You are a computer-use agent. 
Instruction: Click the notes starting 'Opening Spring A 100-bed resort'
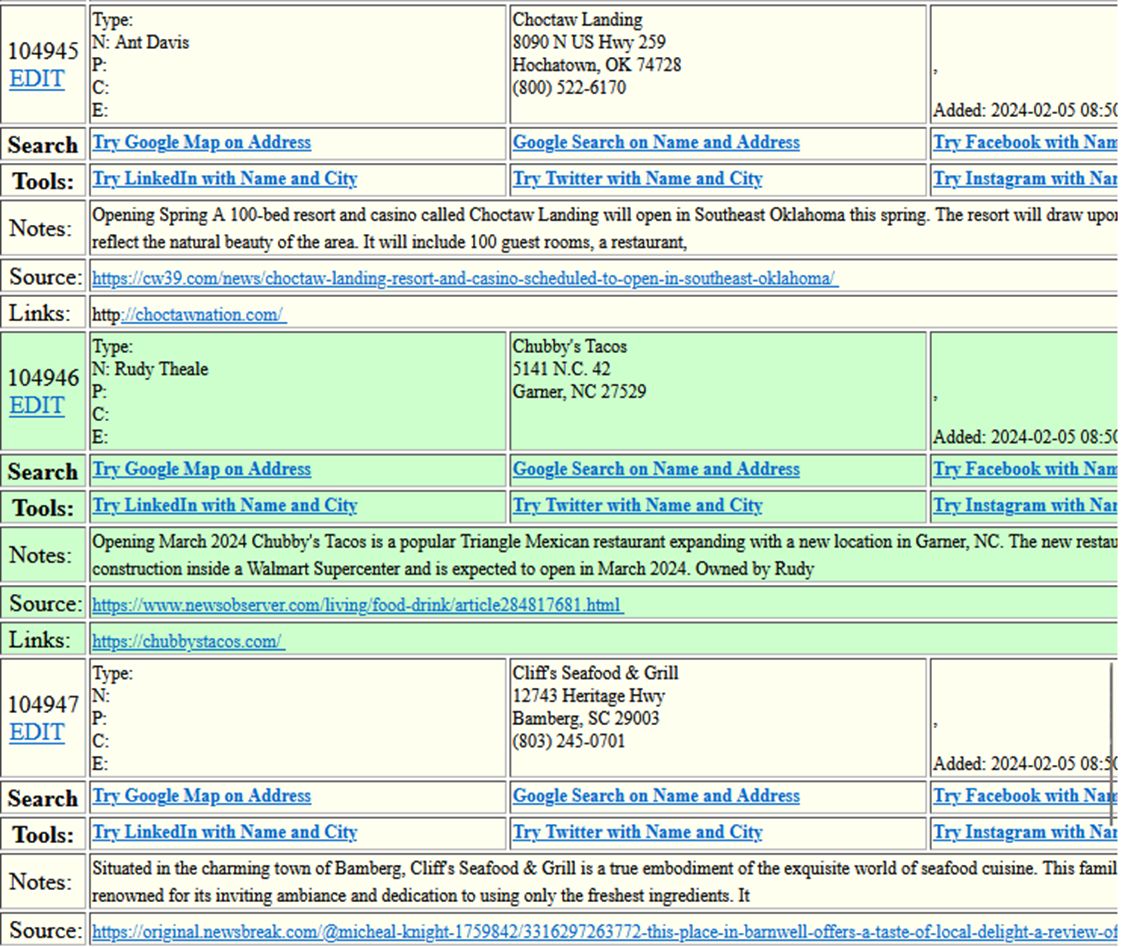pos(604,228)
